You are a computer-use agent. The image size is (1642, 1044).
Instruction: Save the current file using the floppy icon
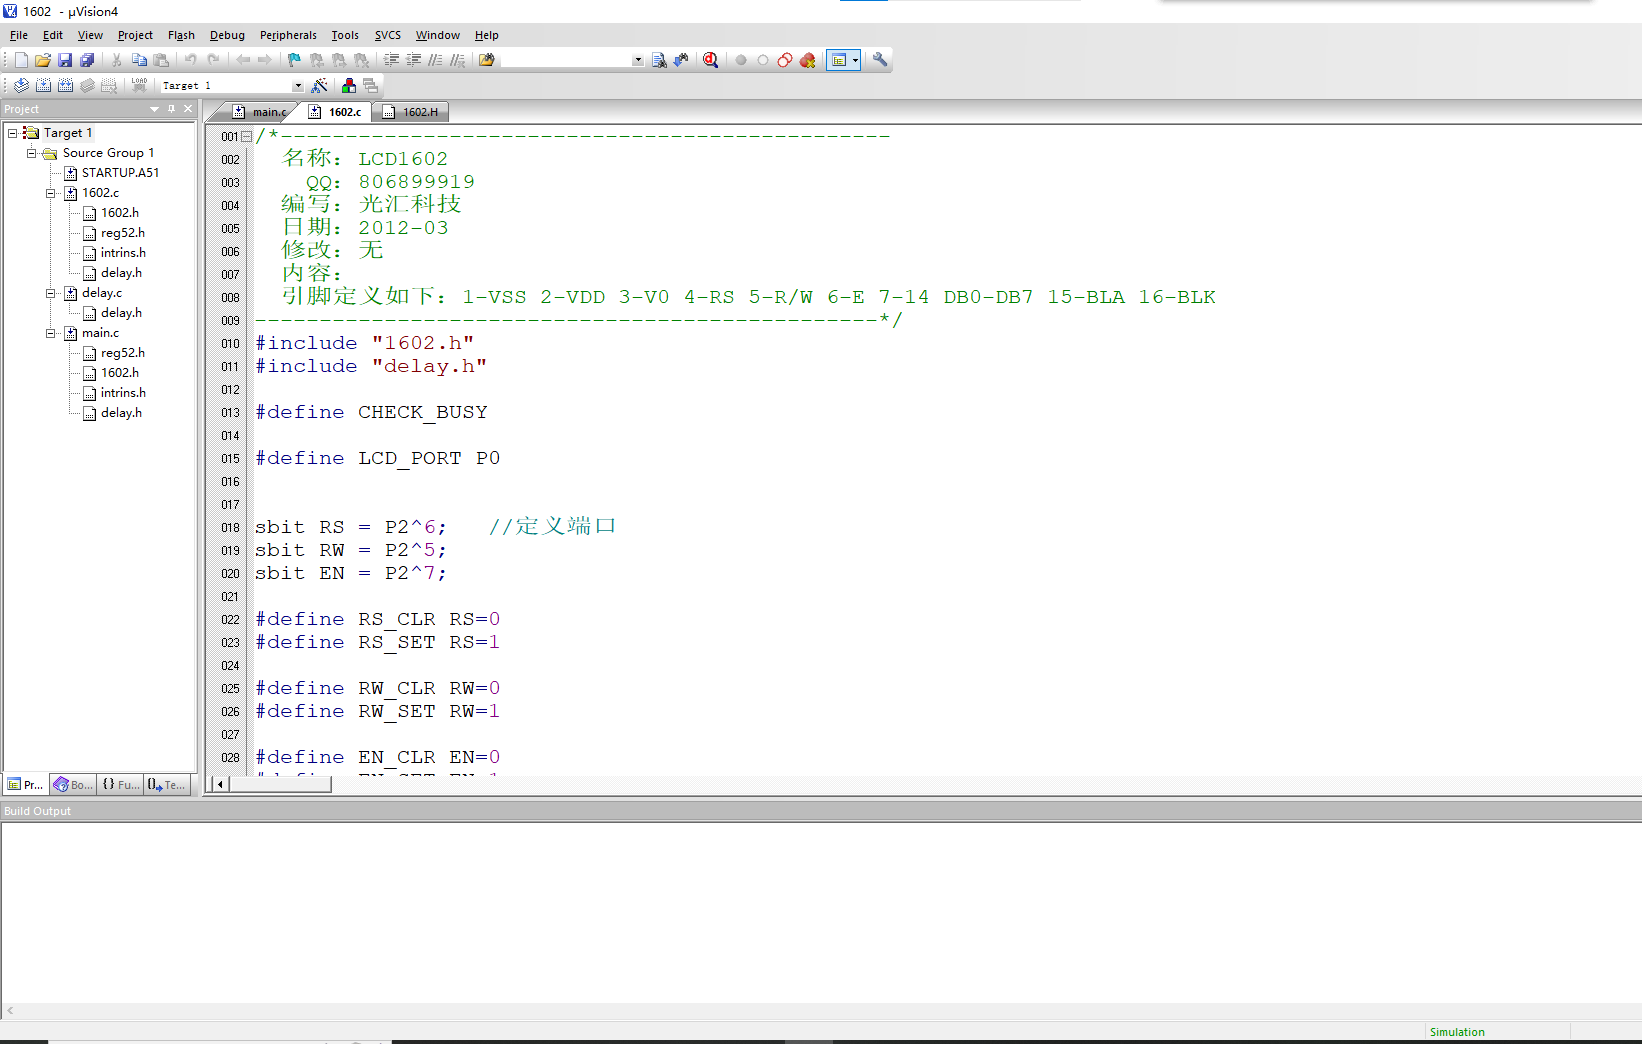[x=65, y=60]
